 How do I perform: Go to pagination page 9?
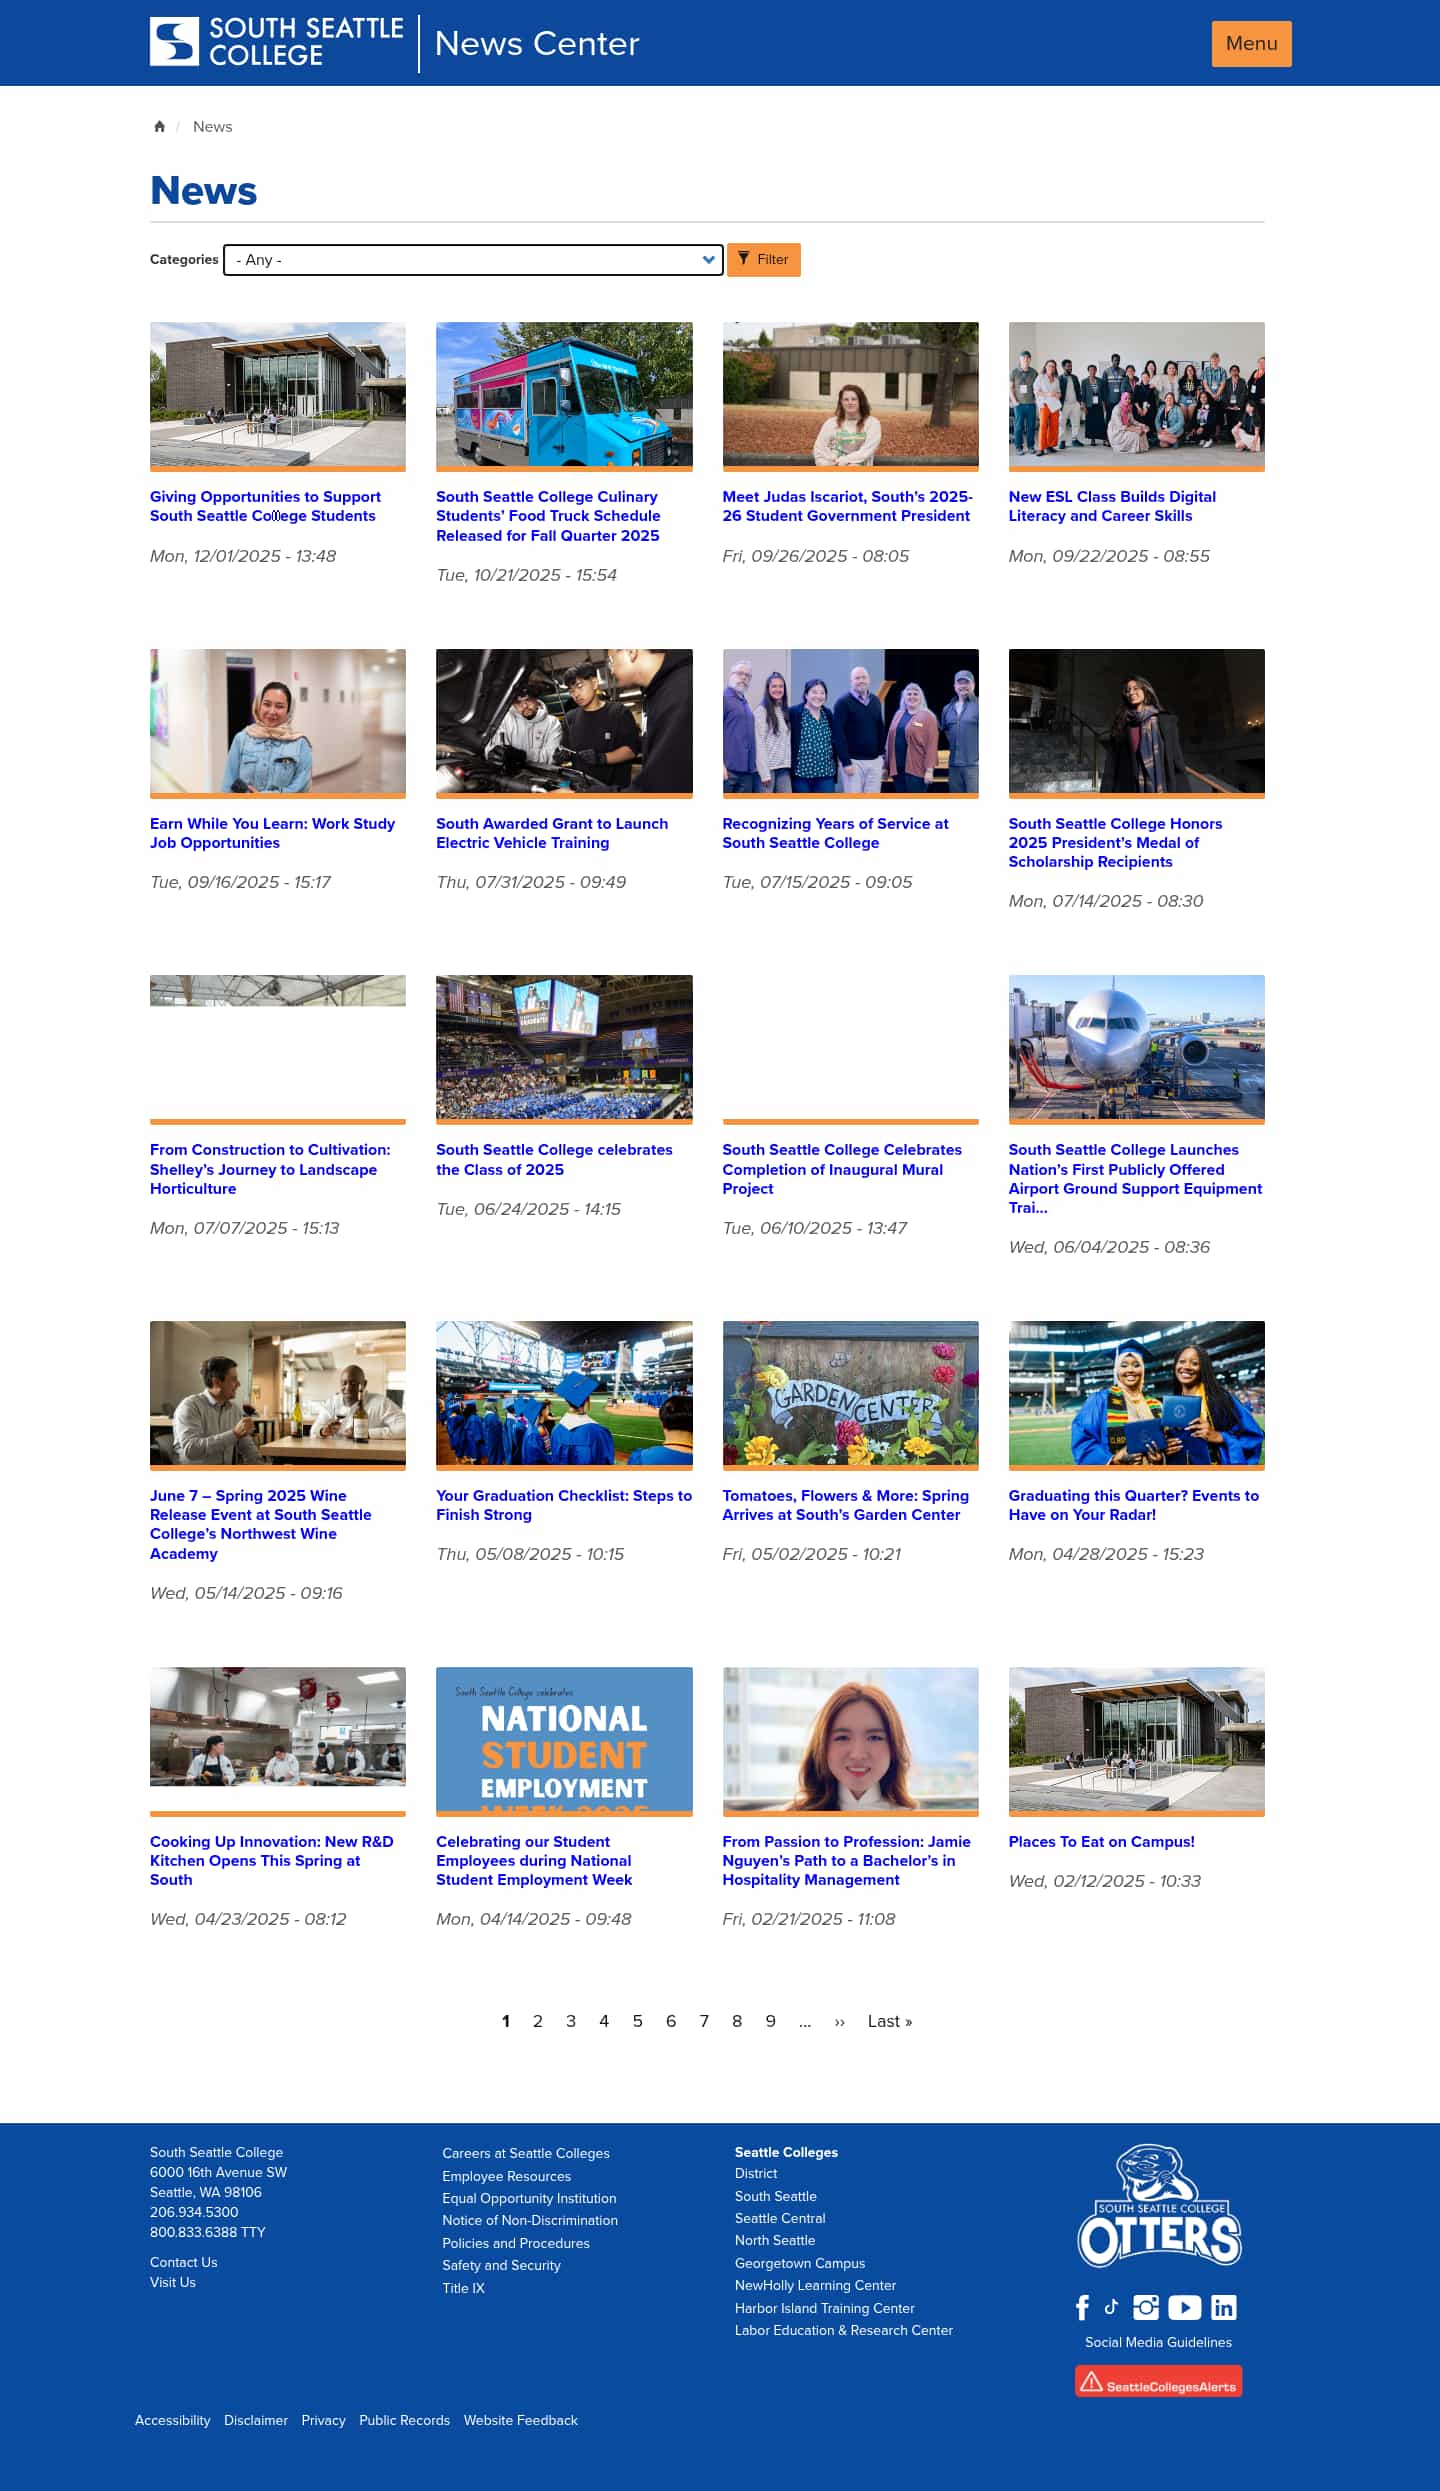tap(770, 2021)
